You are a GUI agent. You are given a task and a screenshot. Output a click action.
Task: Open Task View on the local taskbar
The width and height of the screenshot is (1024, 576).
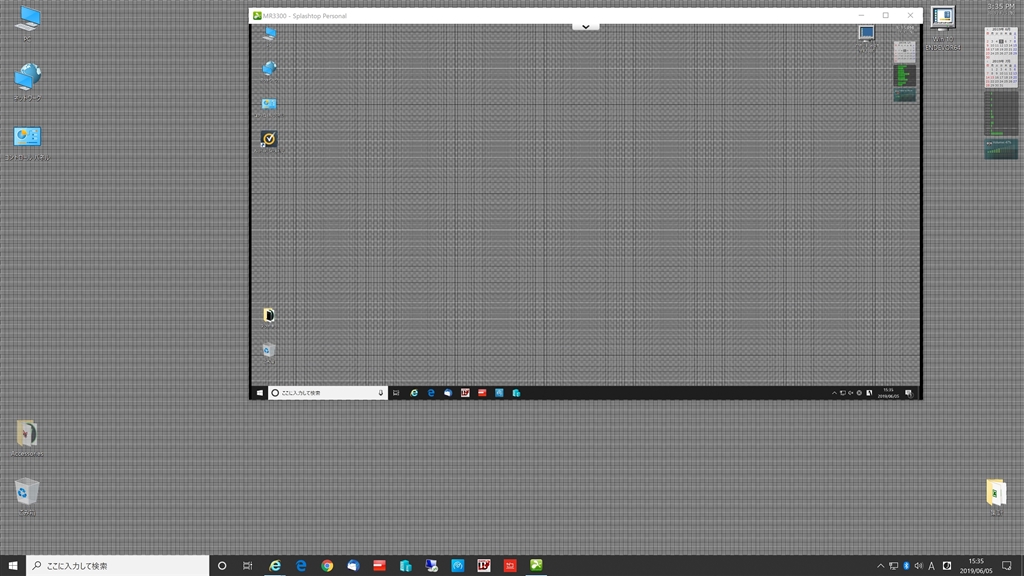coord(248,566)
